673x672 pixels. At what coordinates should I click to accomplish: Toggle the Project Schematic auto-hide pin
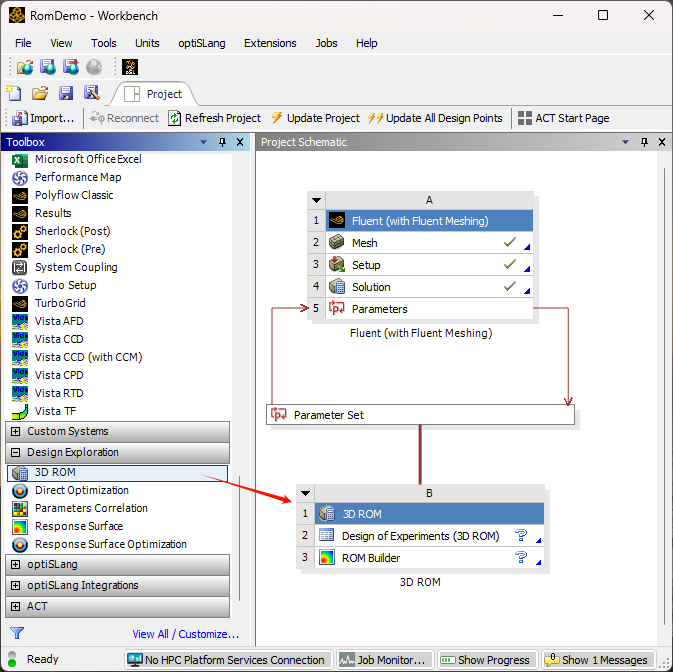pyautogui.click(x=644, y=142)
